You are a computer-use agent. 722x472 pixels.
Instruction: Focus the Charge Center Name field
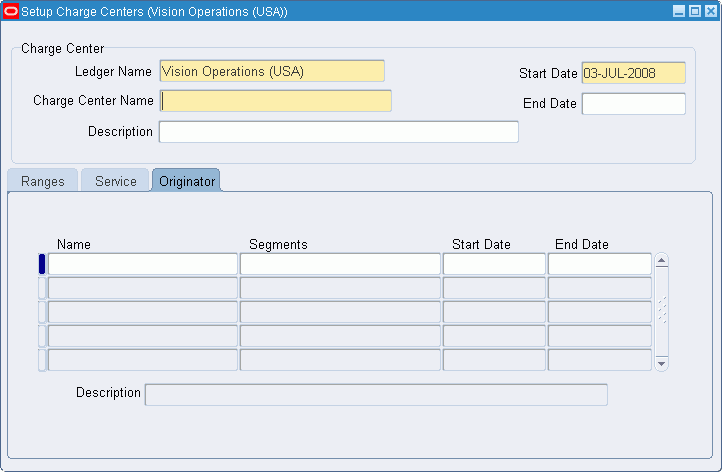click(x=276, y=101)
